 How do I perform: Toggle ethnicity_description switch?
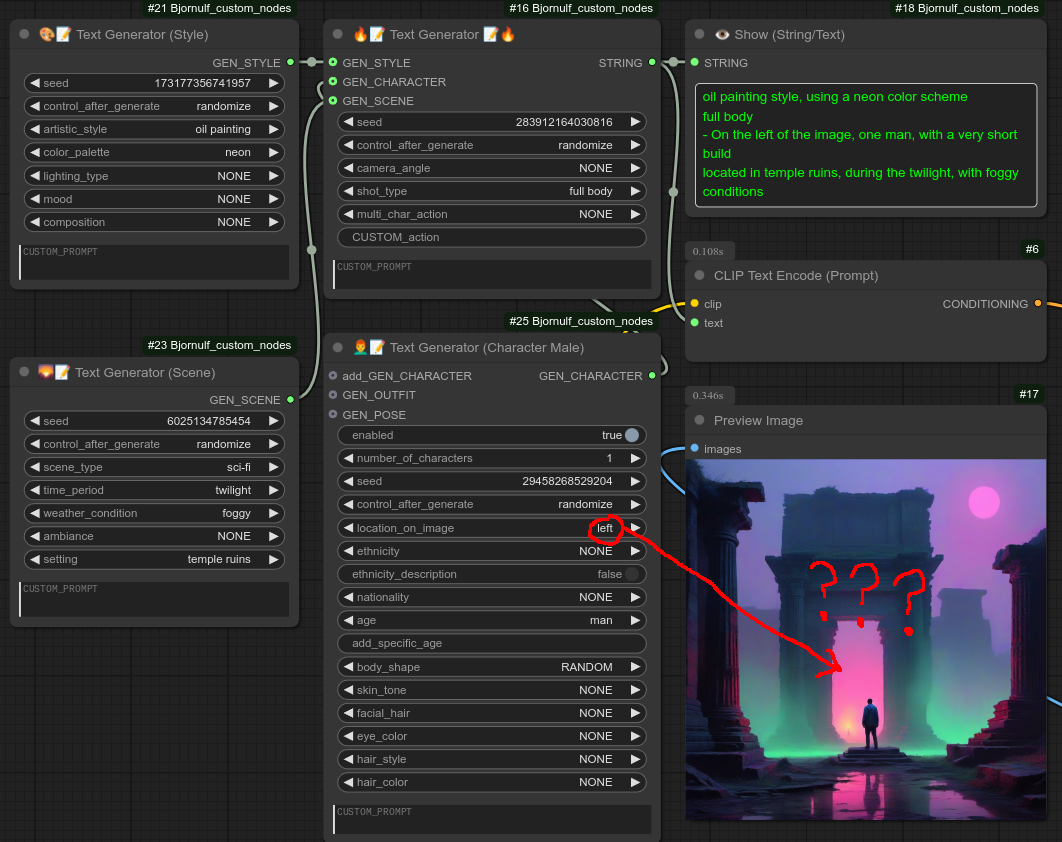(631, 574)
